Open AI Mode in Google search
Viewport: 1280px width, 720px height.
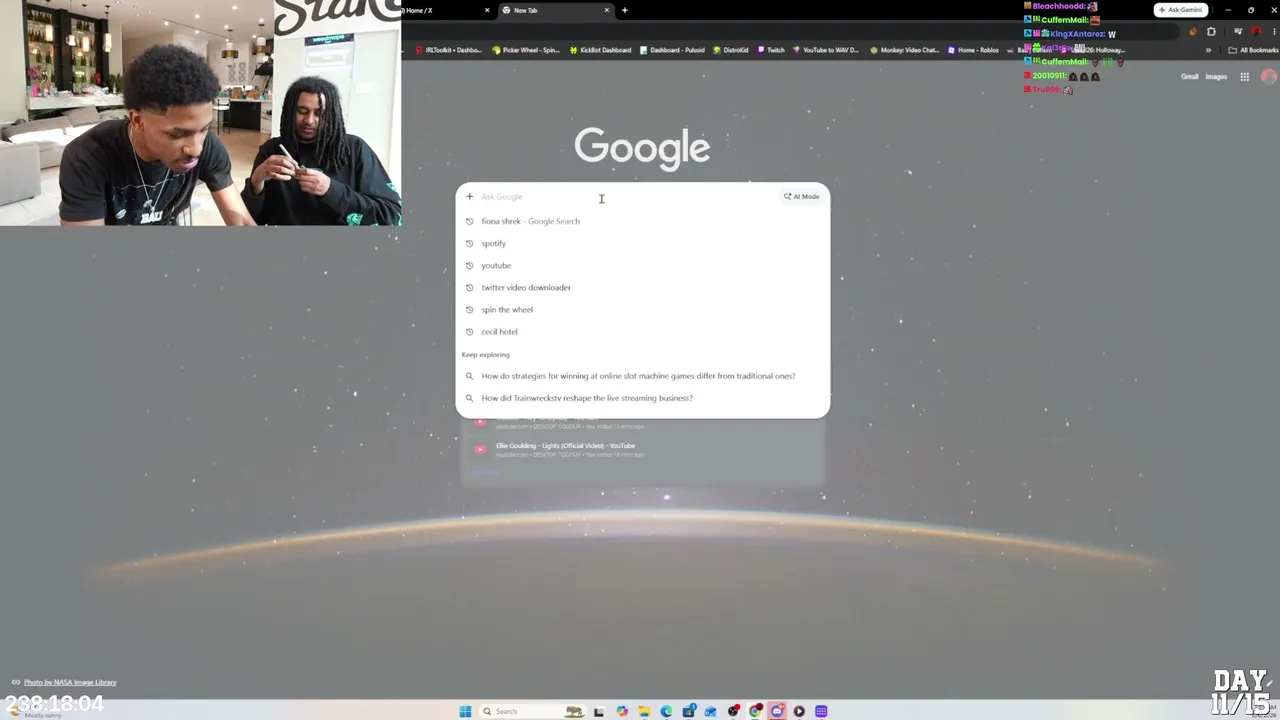(802, 196)
